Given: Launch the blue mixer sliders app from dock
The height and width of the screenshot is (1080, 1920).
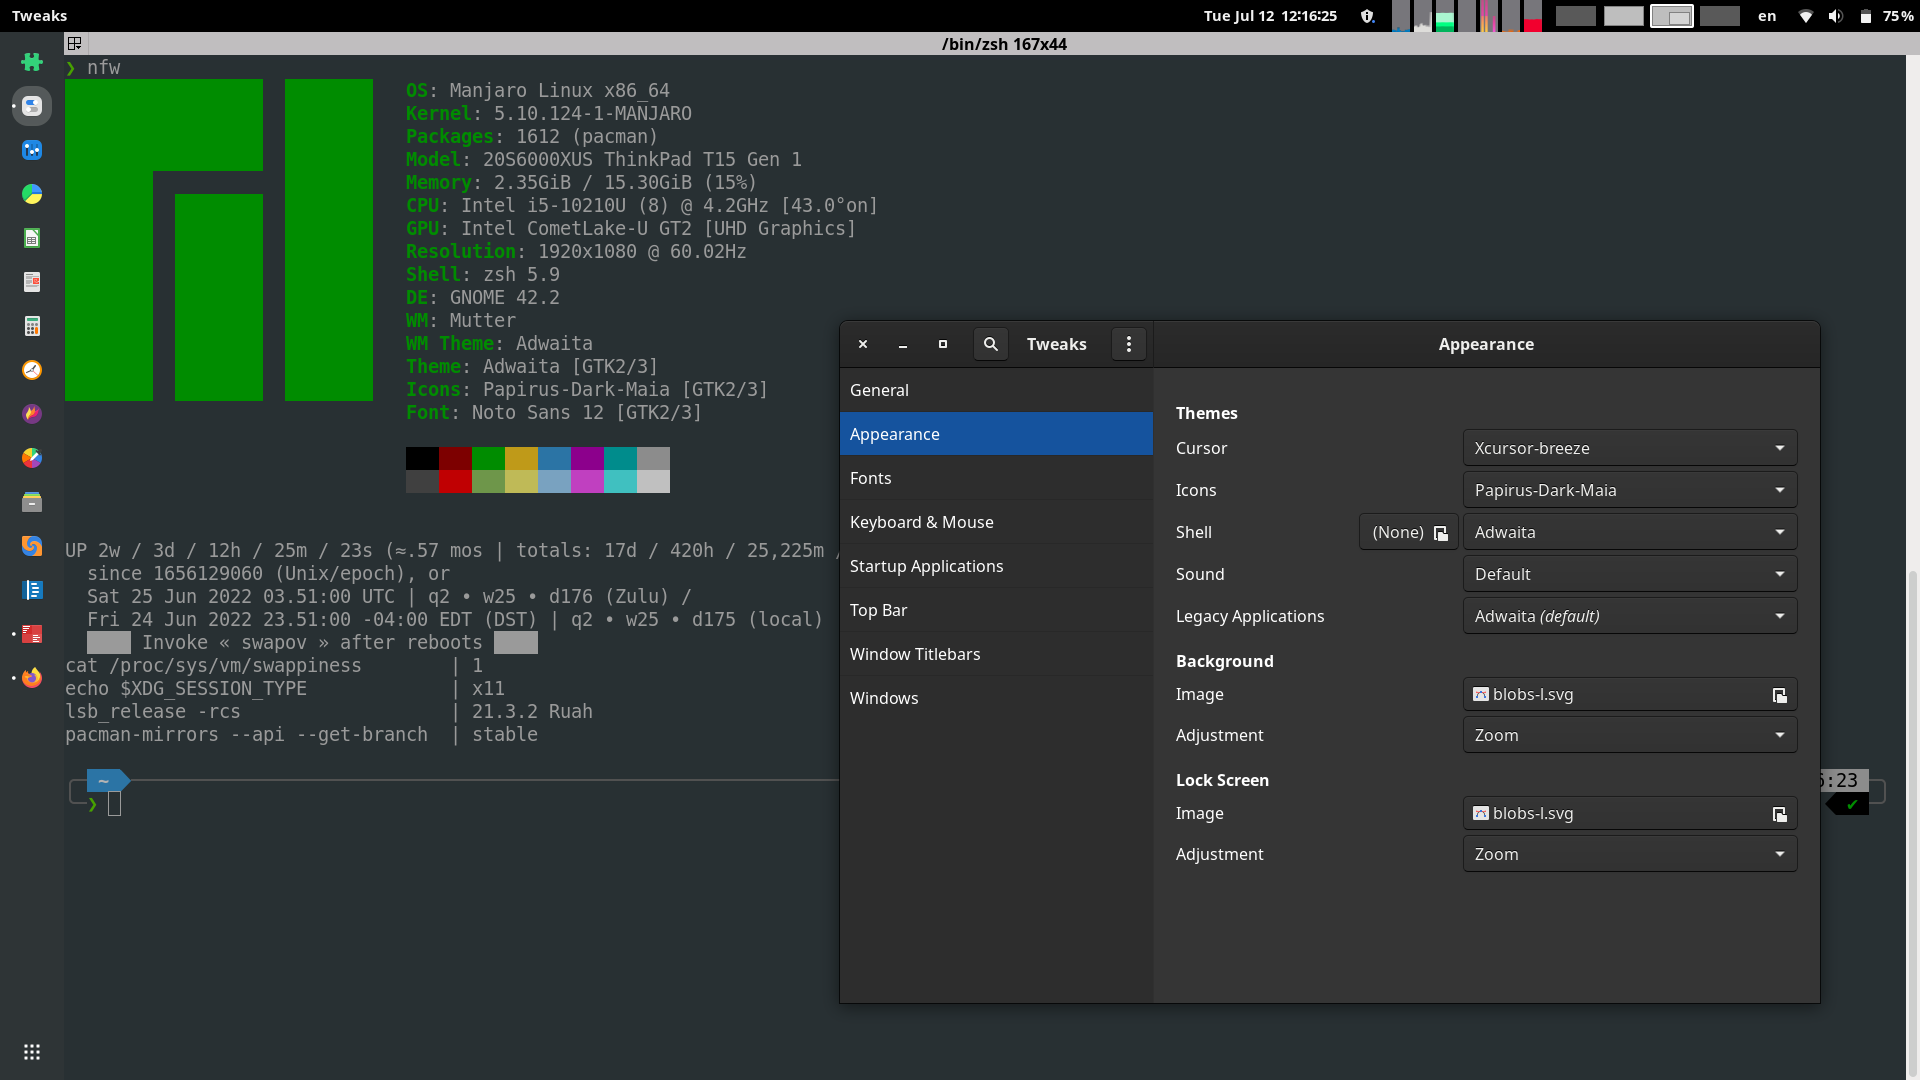Looking at the screenshot, I should point(32,150).
